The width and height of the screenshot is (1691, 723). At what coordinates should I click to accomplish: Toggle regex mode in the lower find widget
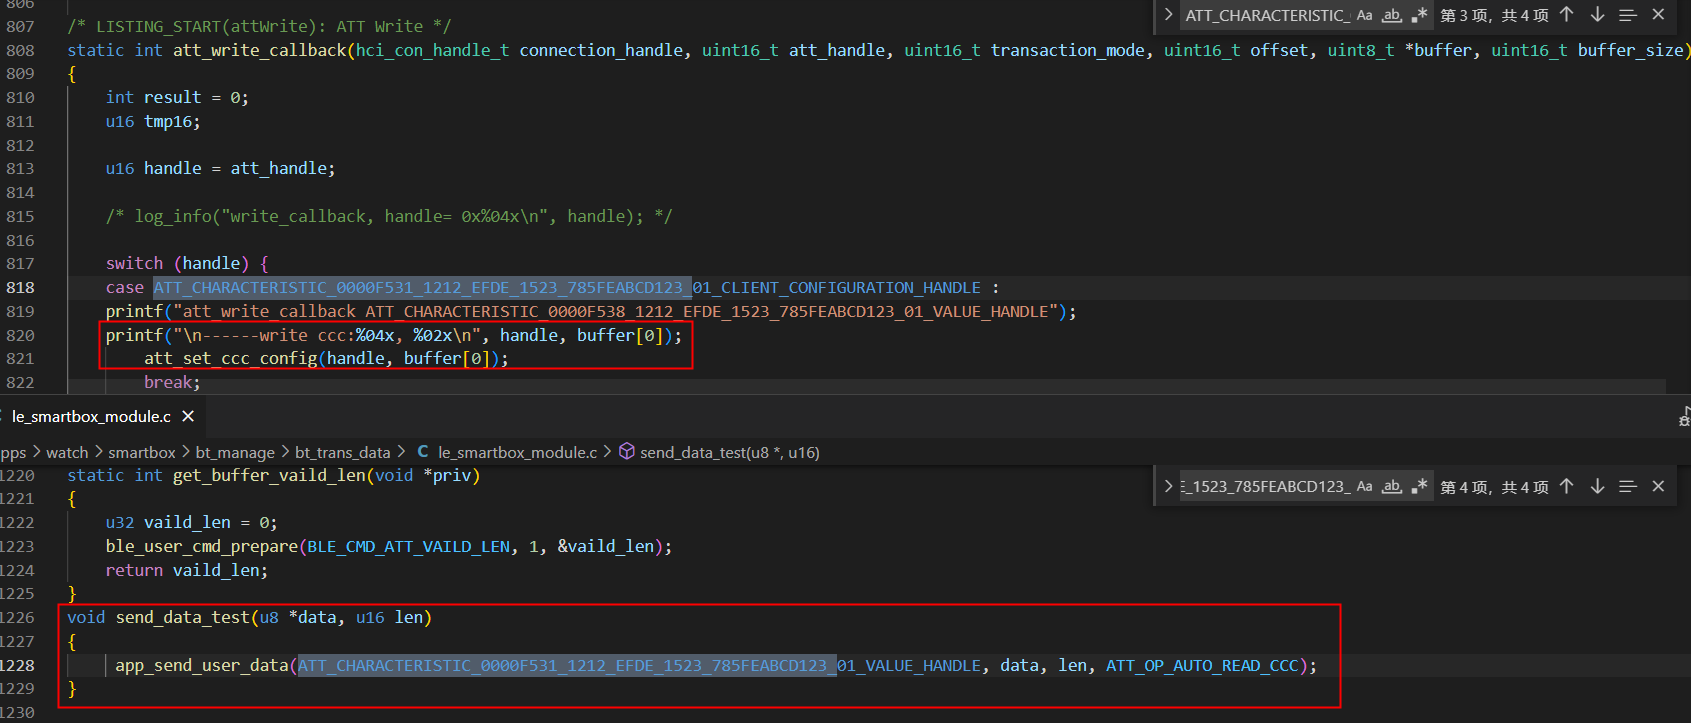point(1419,486)
